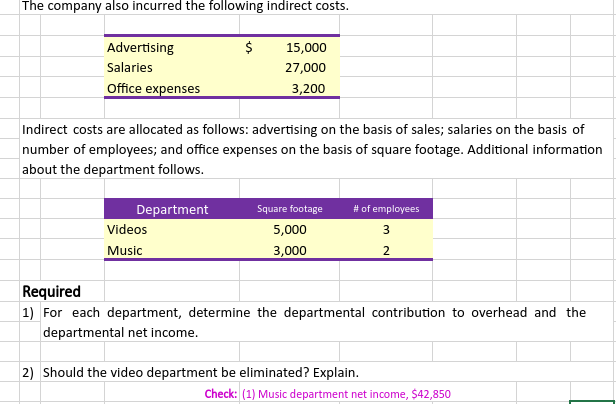Select the 'Advertising' label cell
The image size is (616, 404).
point(172,47)
